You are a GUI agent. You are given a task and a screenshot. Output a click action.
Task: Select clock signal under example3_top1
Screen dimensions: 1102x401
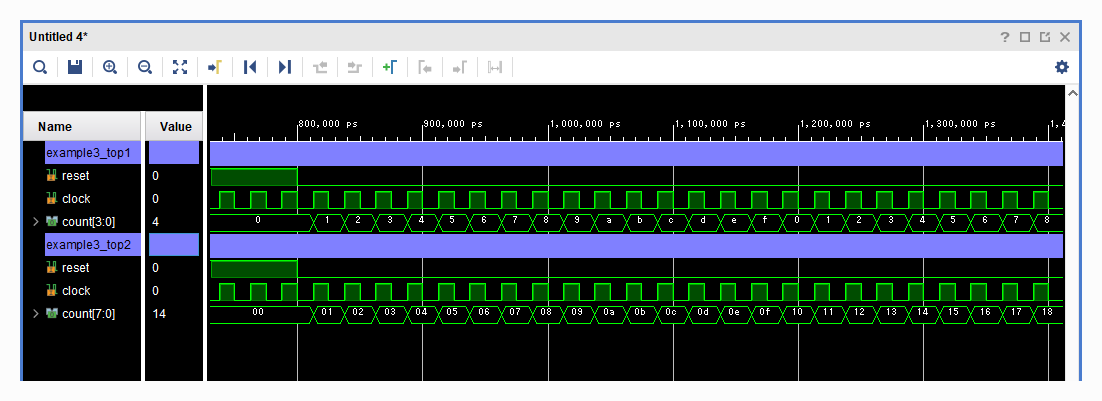(76, 199)
